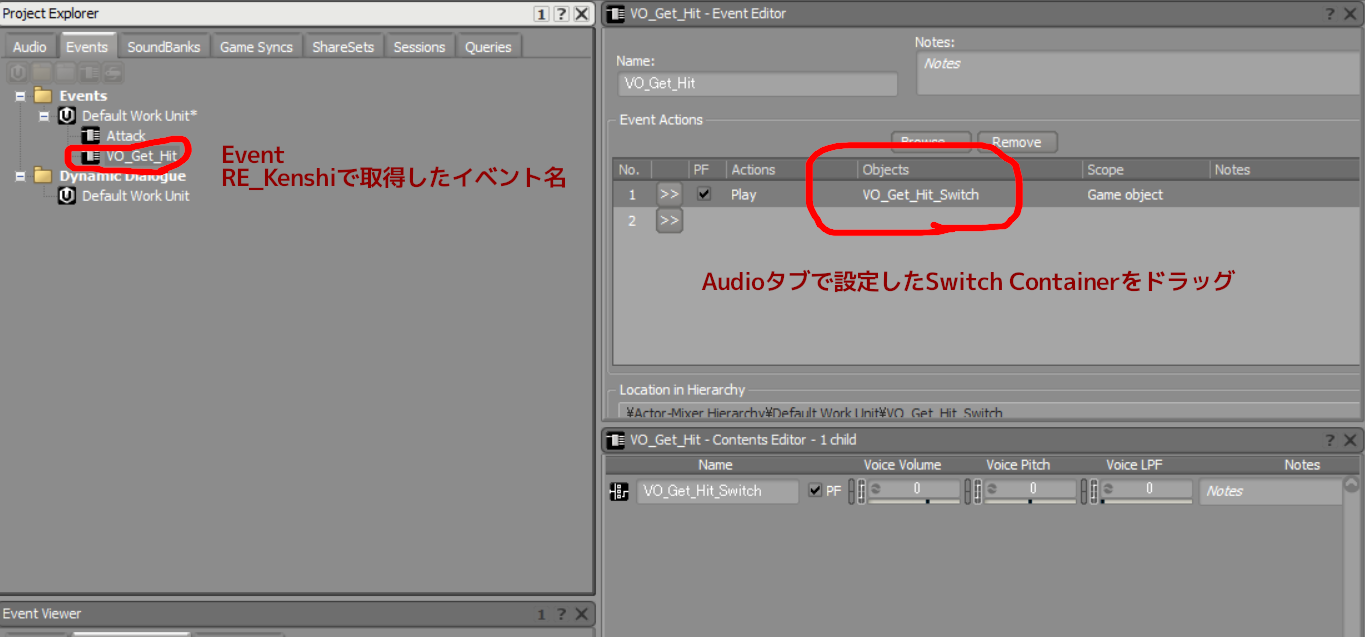The image size is (1365, 637).
Task: Click the >> selector button in row 1
Action: [x=669, y=195]
